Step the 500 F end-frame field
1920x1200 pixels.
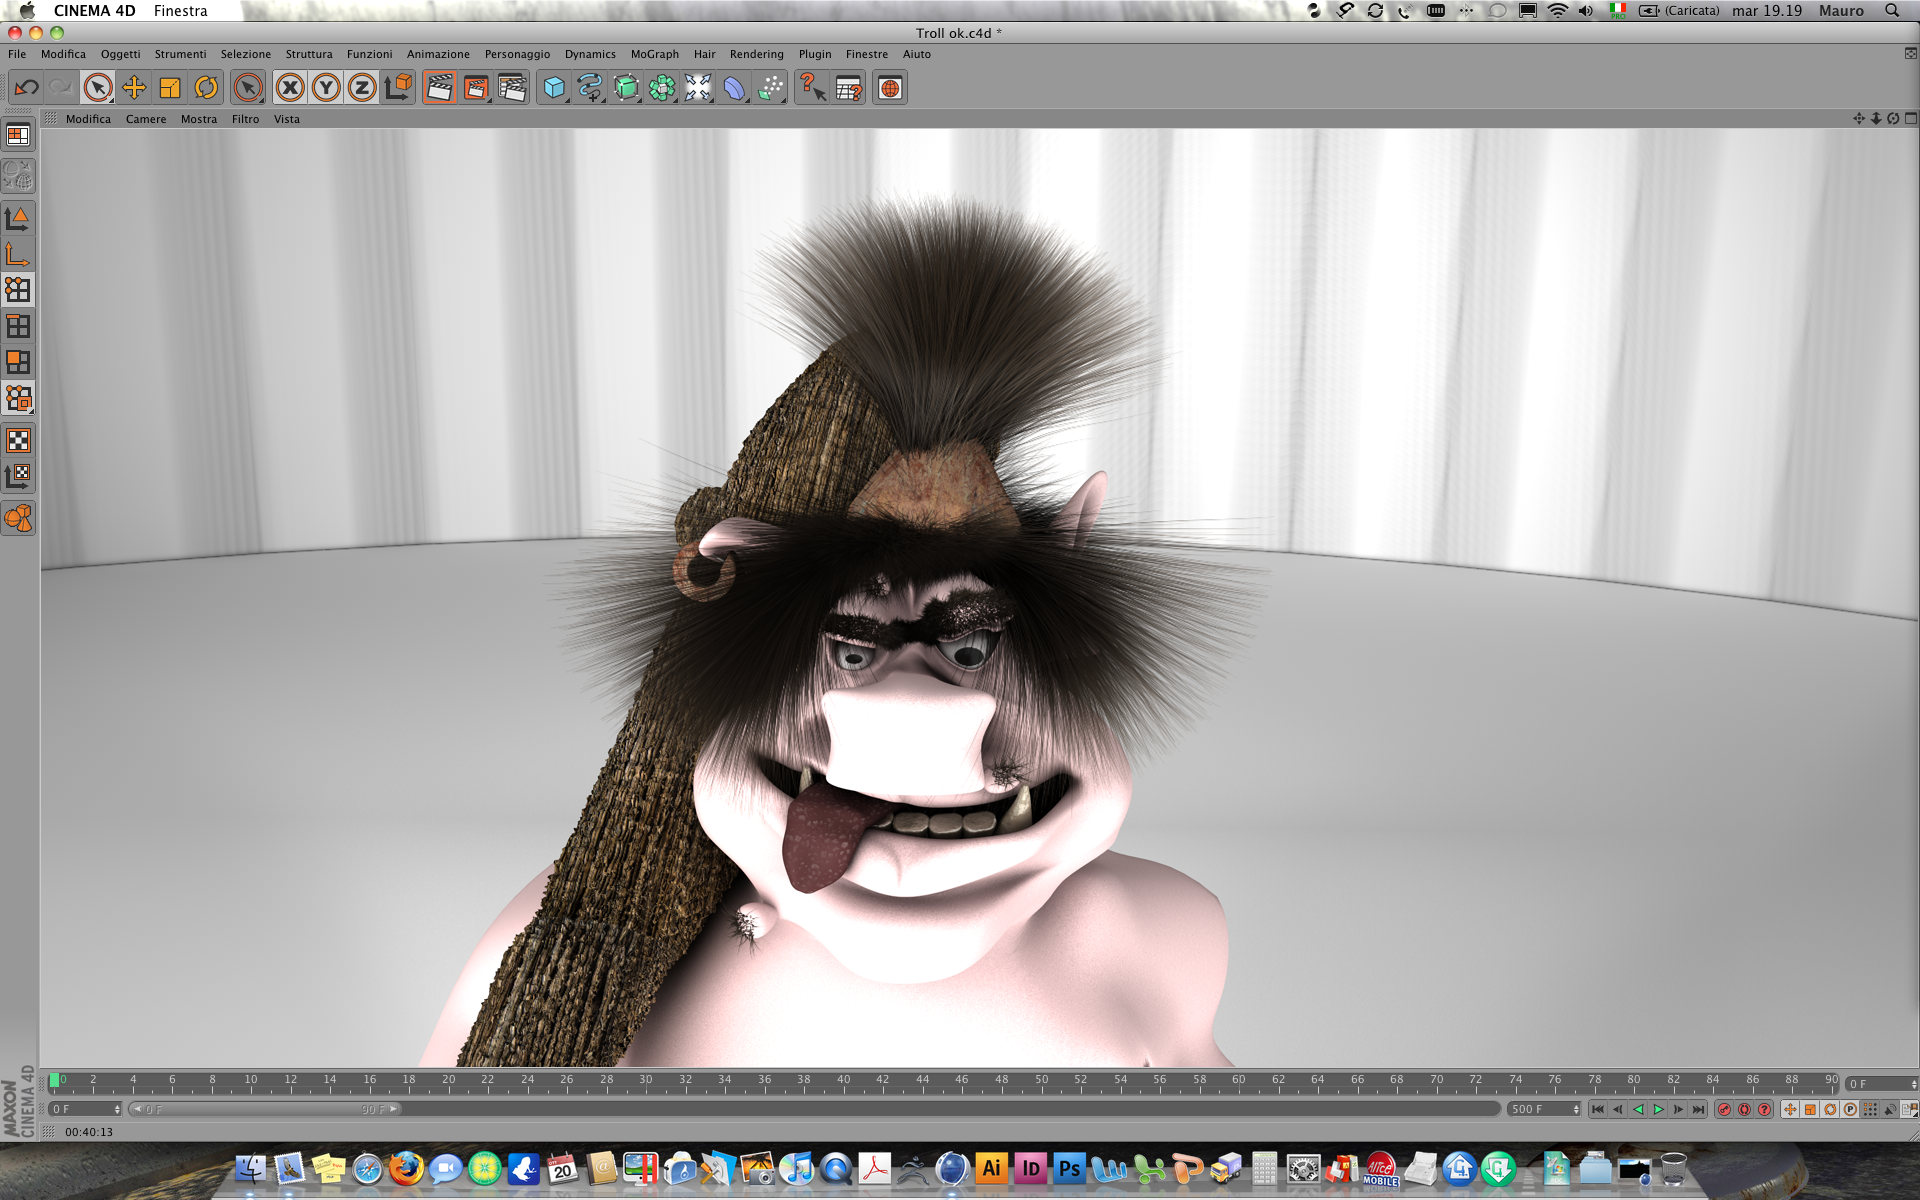pos(1576,1109)
